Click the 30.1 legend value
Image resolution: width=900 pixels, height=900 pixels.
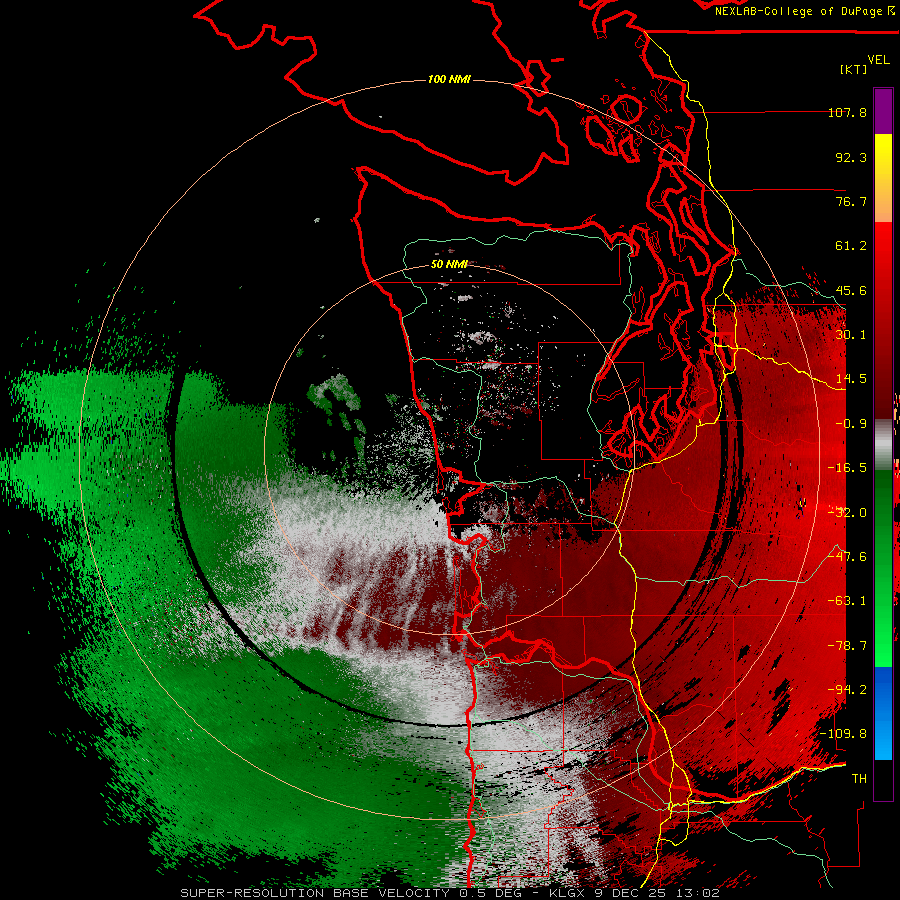[x=851, y=335]
